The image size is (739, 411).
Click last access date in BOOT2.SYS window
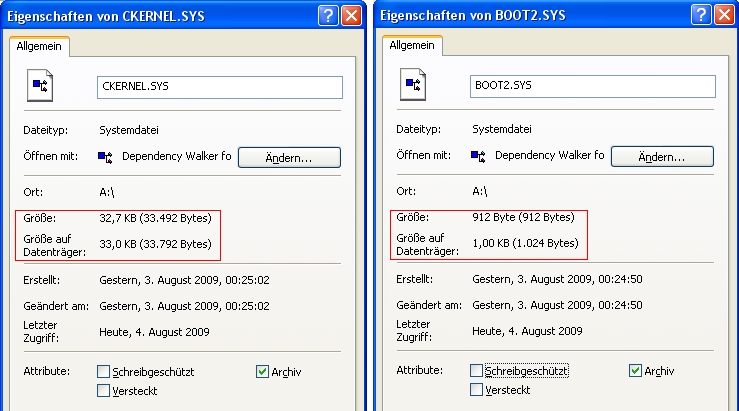527,331
